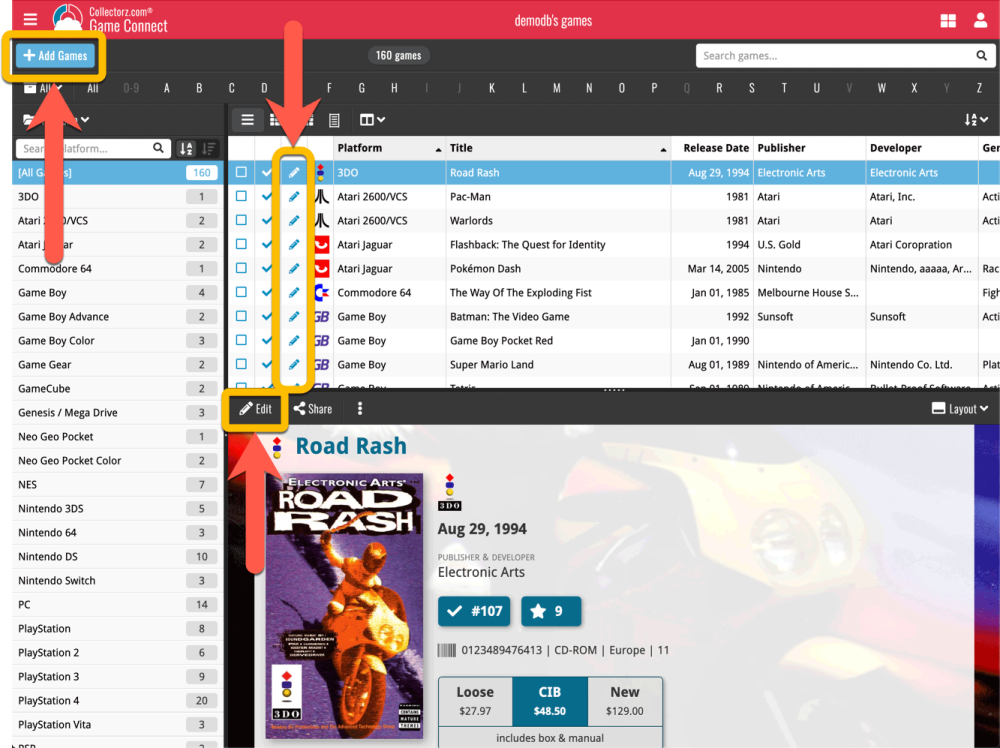Sort by Release Date column header
This screenshot has height=748, width=1000.
(712, 148)
